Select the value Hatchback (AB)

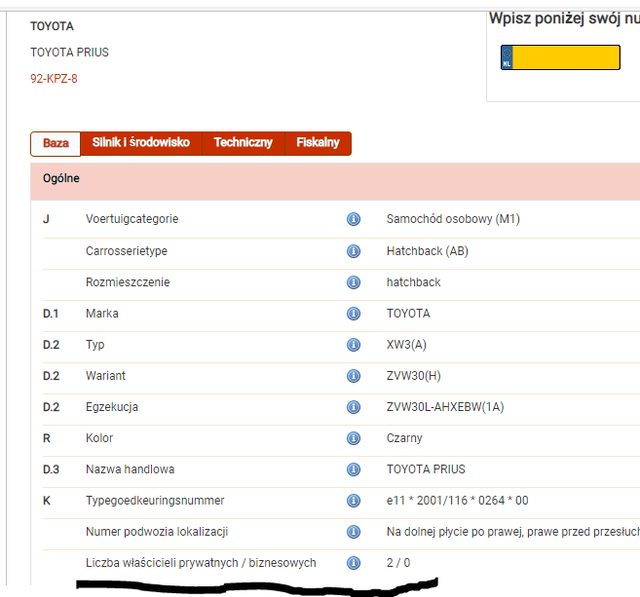click(x=427, y=251)
